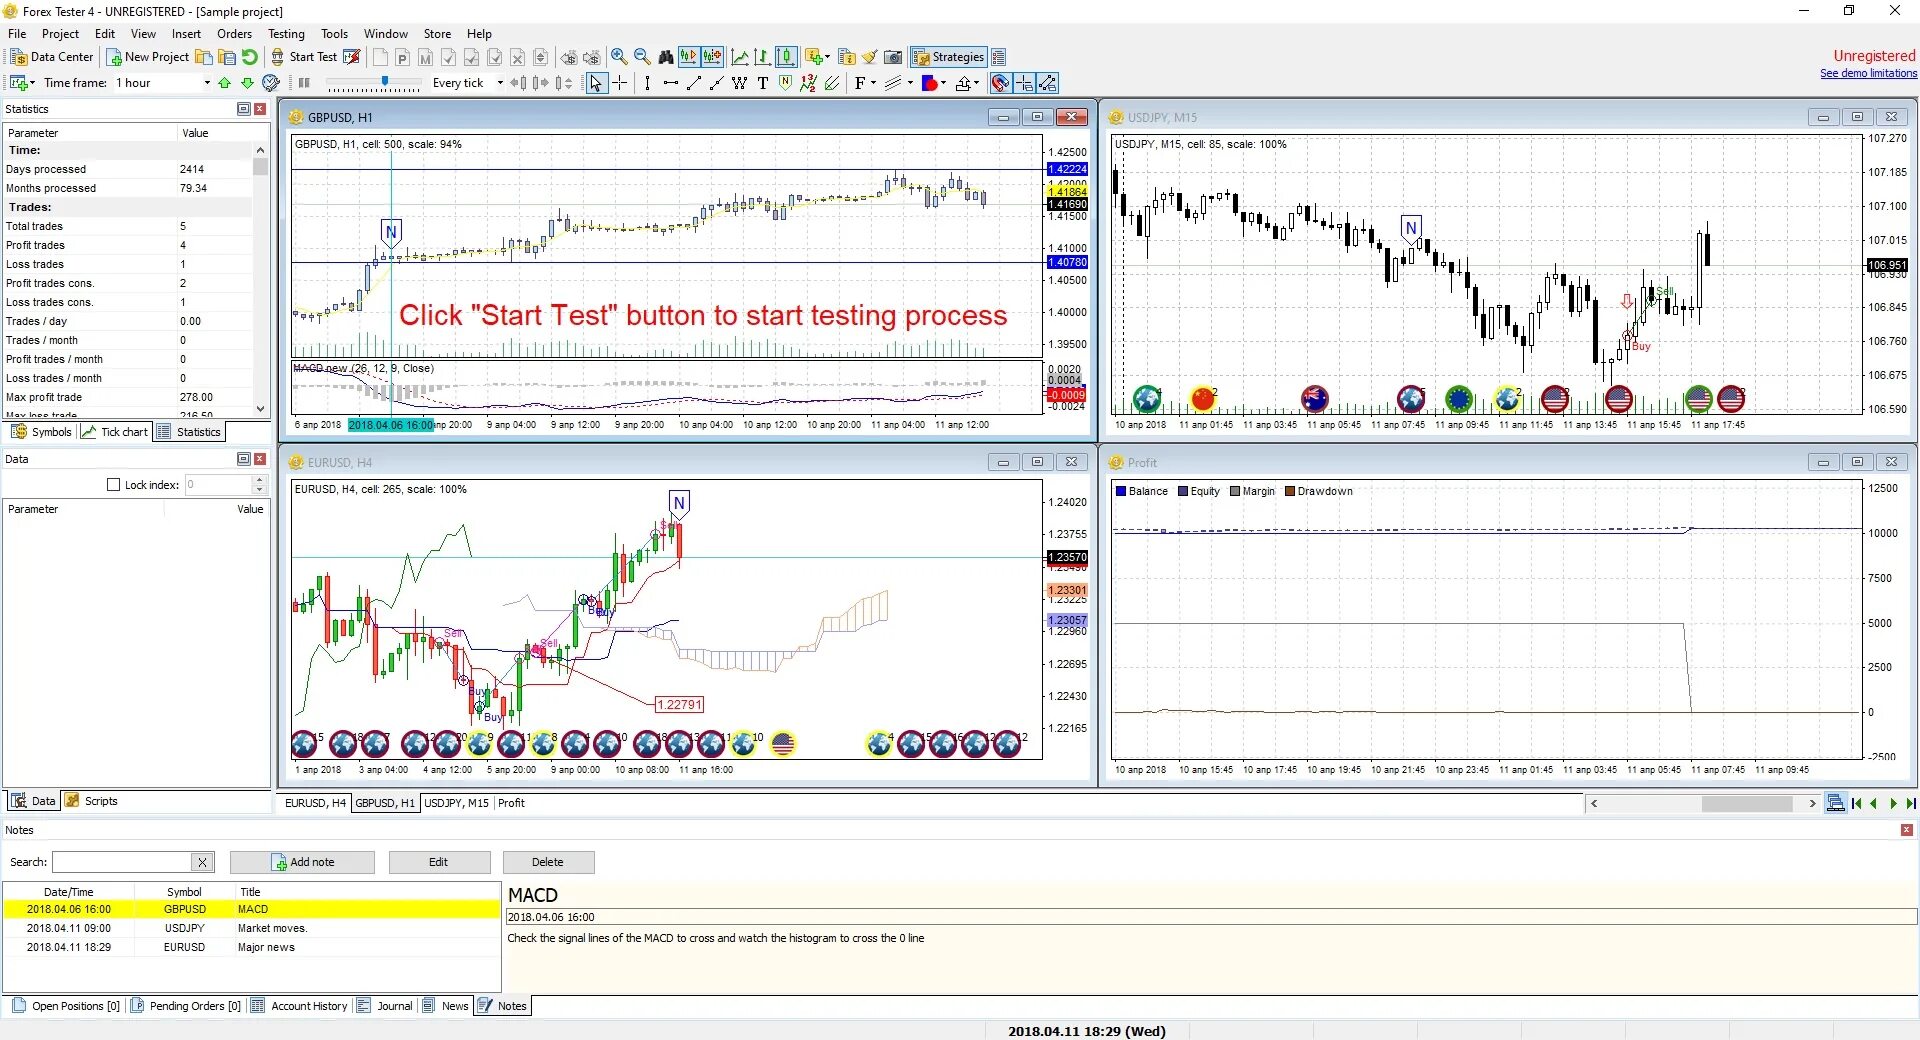The height and width of the screenshot is (1040, 1920).
Task: Select the vertical line drawing tool
Action: coord(647,83)
